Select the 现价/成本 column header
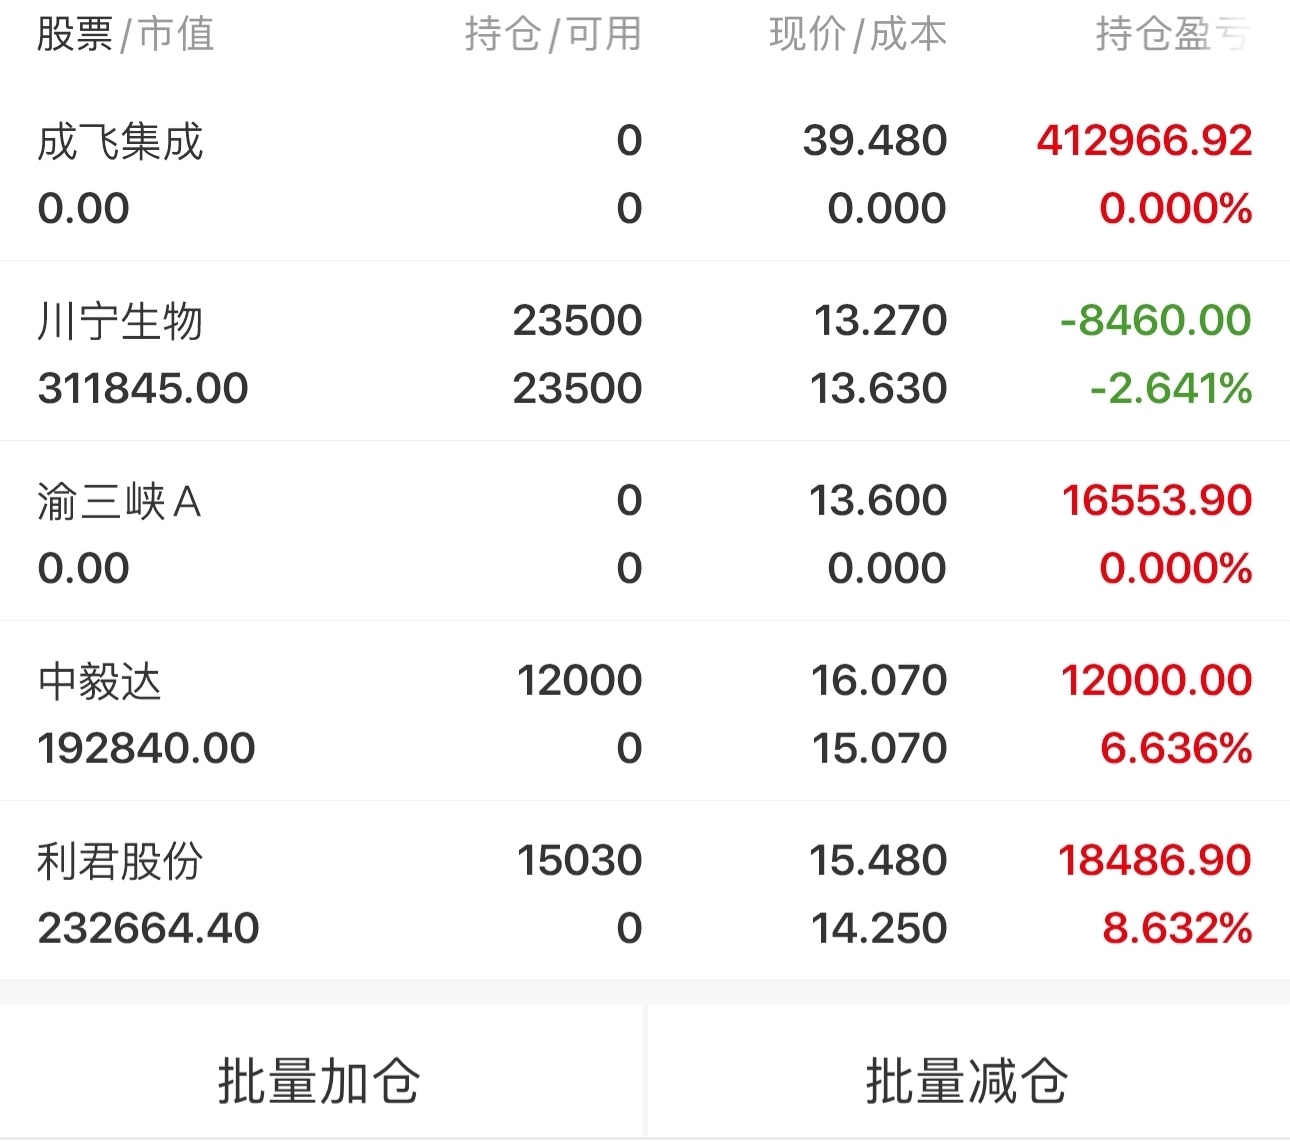 (858, 35)
